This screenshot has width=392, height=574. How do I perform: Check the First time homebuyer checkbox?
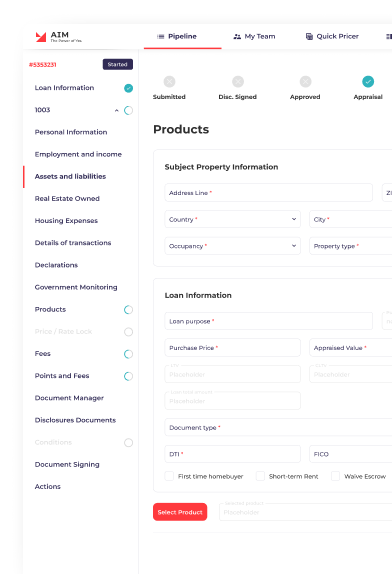click(x=169, y=476)
